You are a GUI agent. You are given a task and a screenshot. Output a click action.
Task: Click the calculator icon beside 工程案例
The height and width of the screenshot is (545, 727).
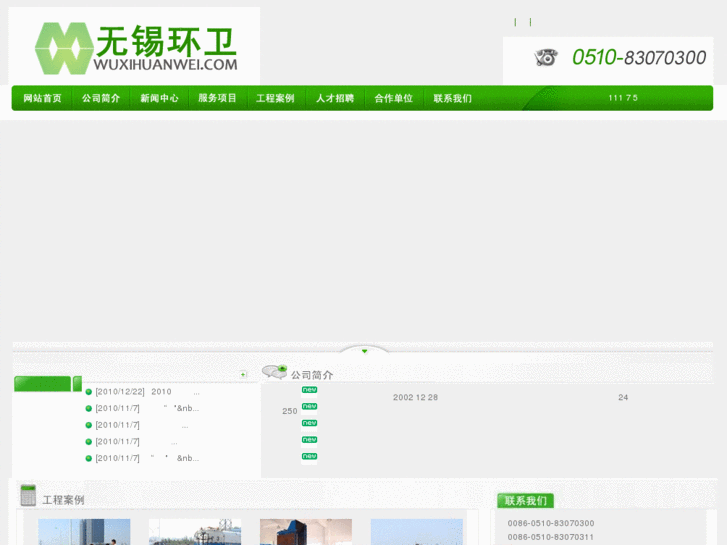(28, 495)
